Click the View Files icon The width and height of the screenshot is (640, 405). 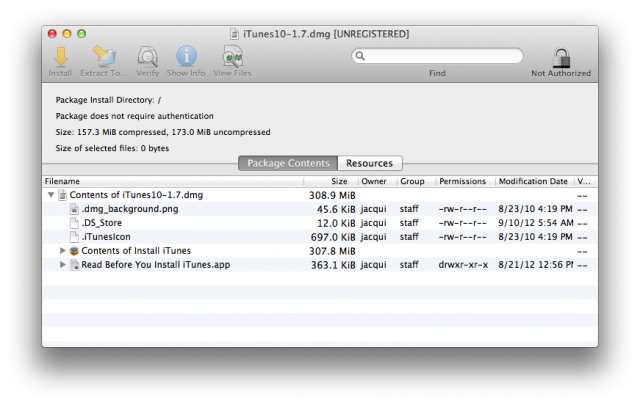point(232,56)
